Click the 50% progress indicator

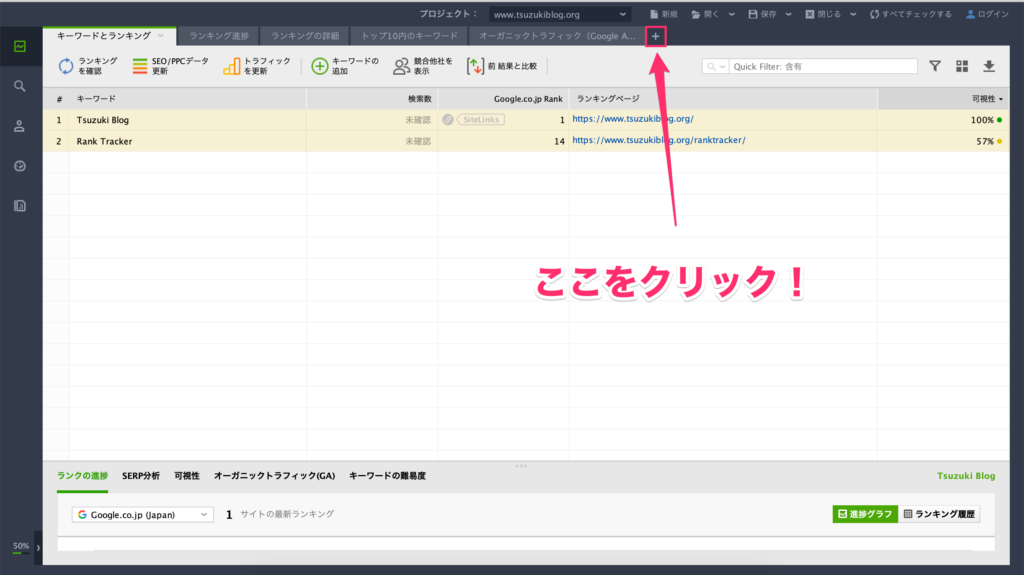point(21,547)
